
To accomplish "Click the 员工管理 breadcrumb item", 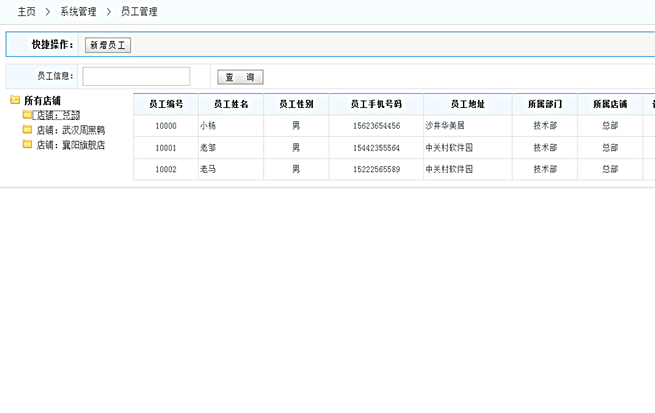I will [138, 12].
